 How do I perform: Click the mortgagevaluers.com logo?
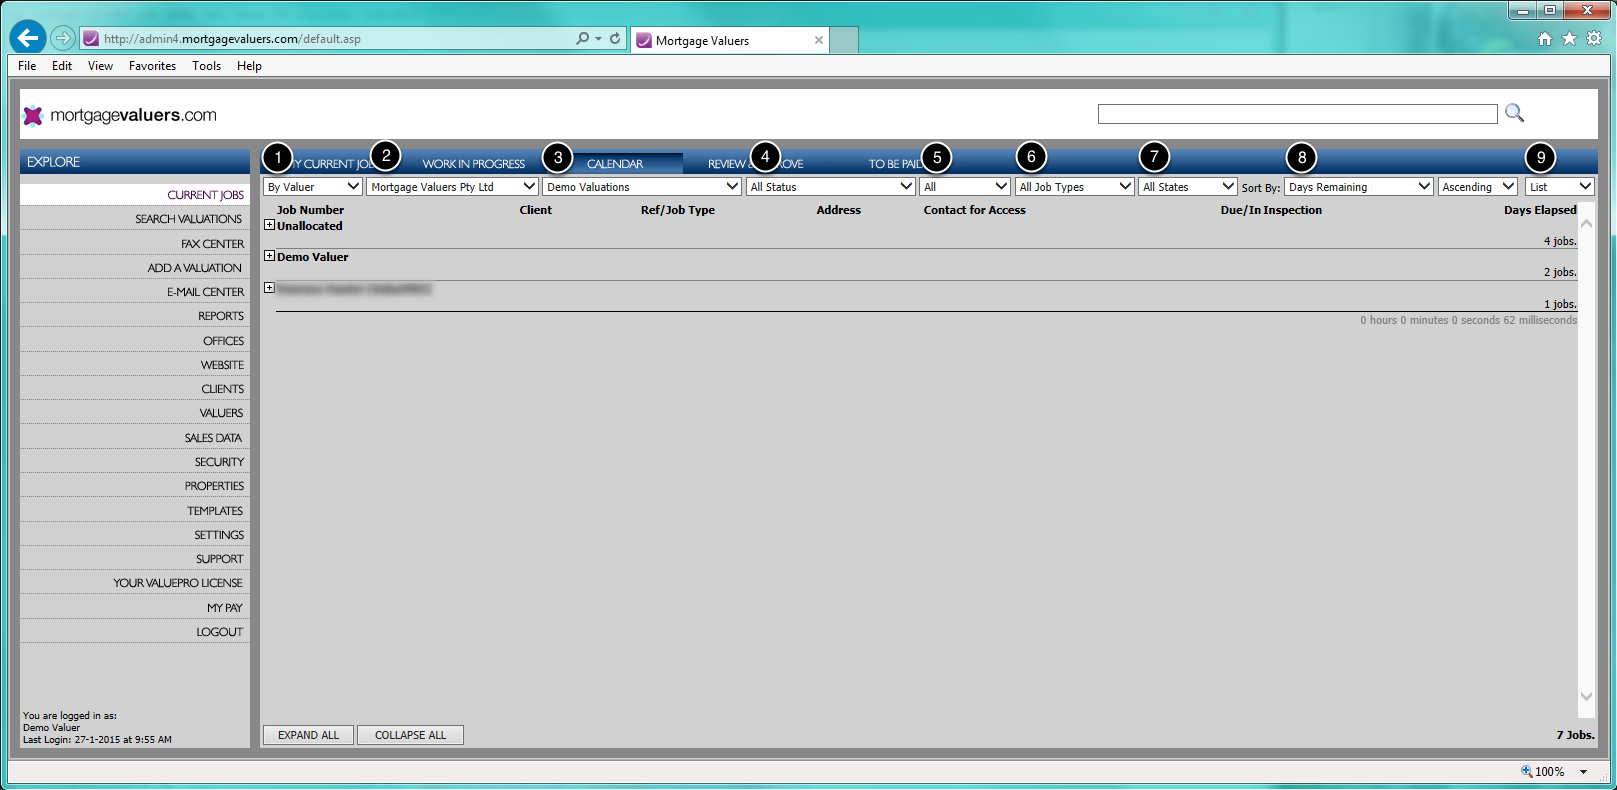120,115
